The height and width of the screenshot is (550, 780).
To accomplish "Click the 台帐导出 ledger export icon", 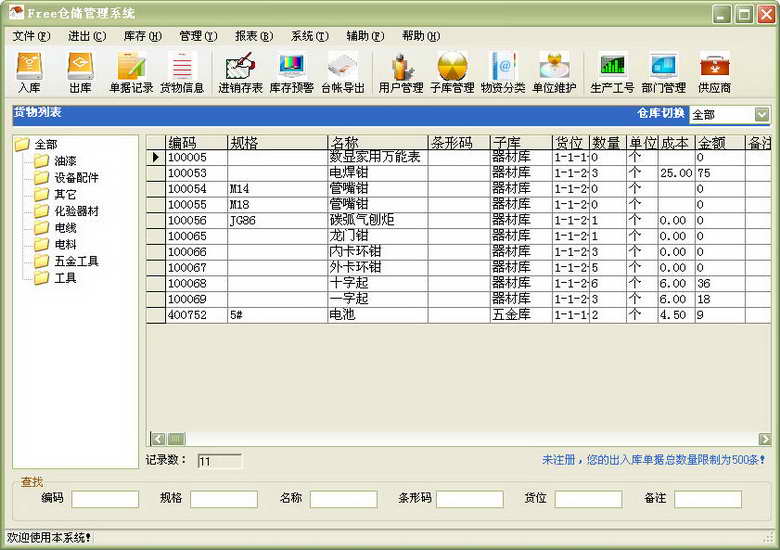I will [343, 73].
